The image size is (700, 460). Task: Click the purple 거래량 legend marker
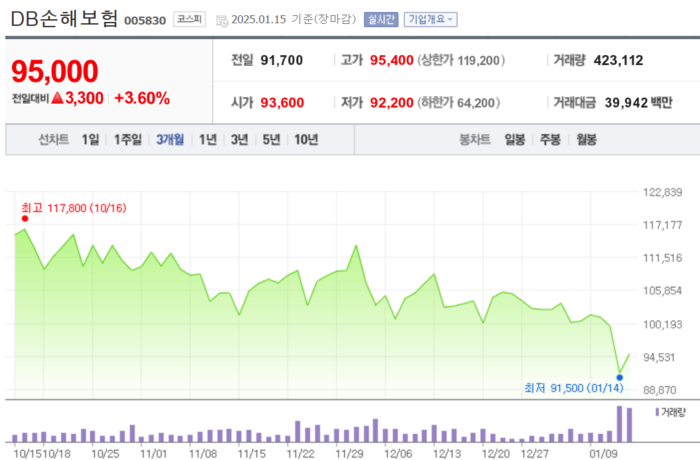tap(657, 412)
